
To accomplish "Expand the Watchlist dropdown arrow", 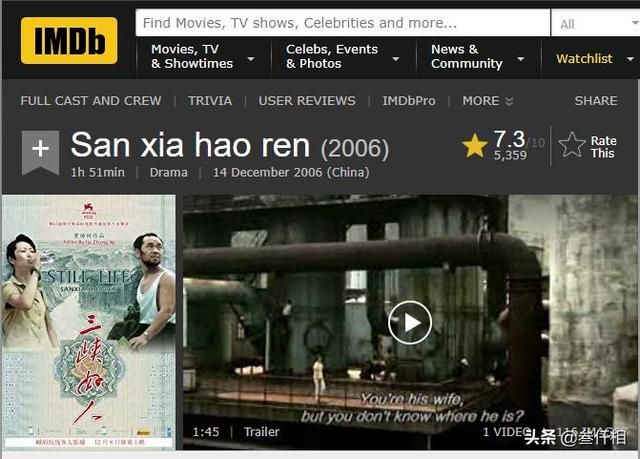I will (630, 59).
